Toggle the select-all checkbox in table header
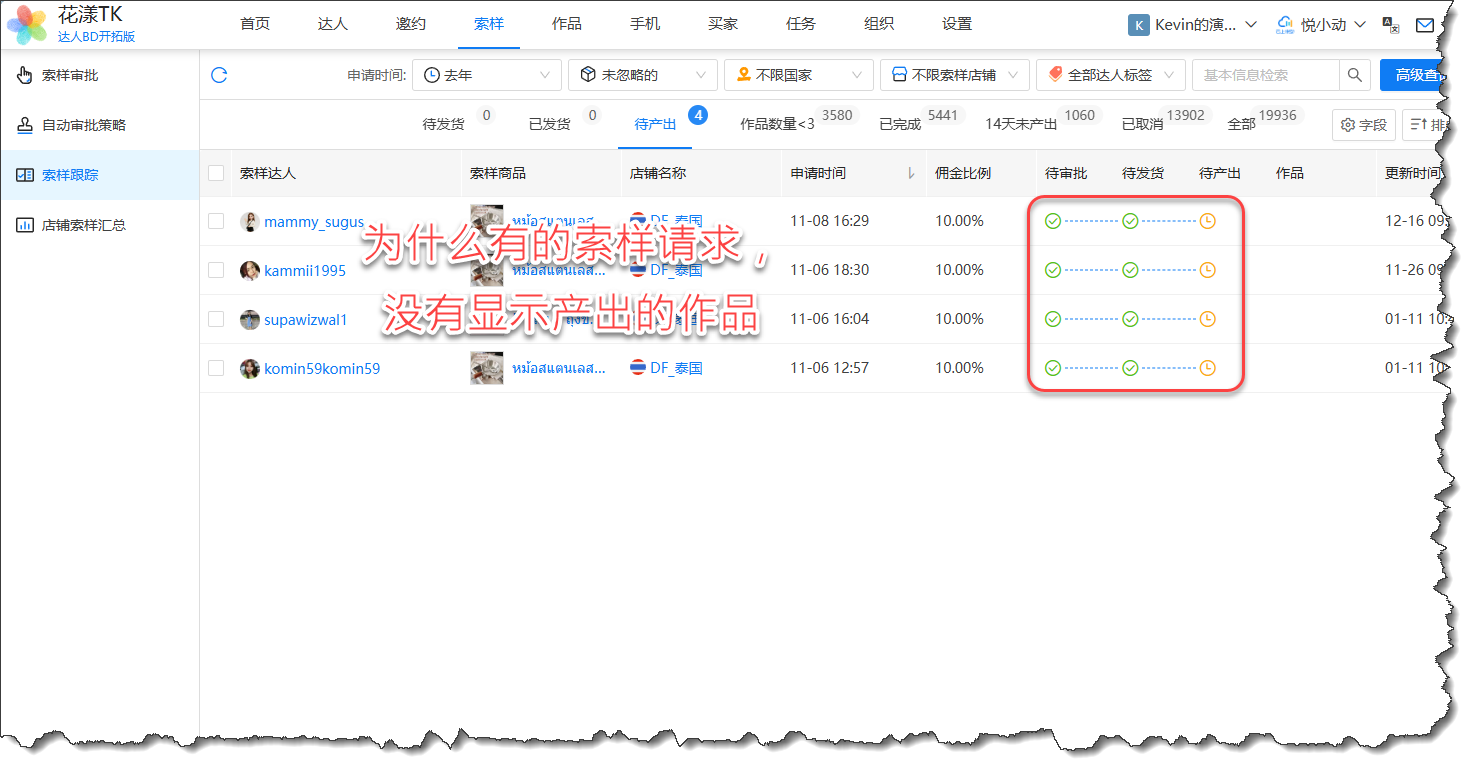The height and width of the screenshot is (773, 1478). (x=216, y=173)
